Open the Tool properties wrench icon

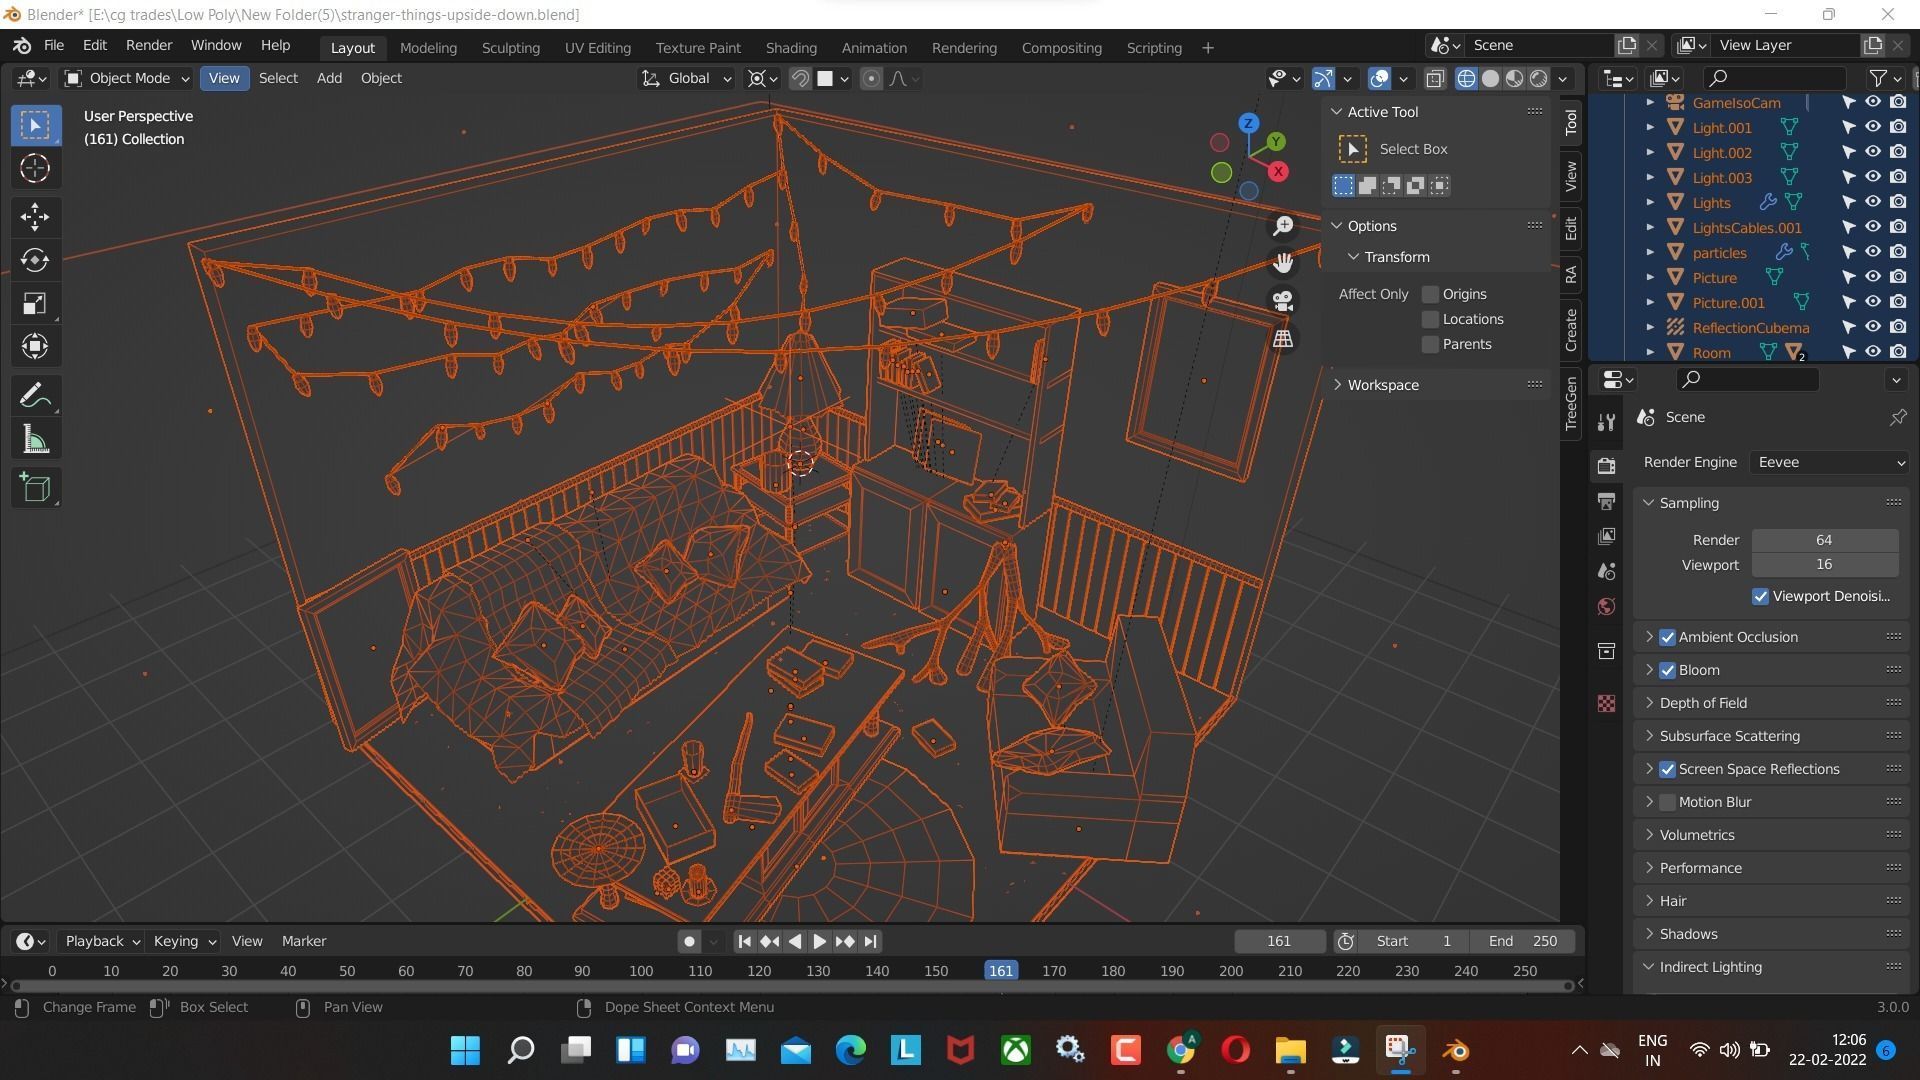click(1607, 422)
